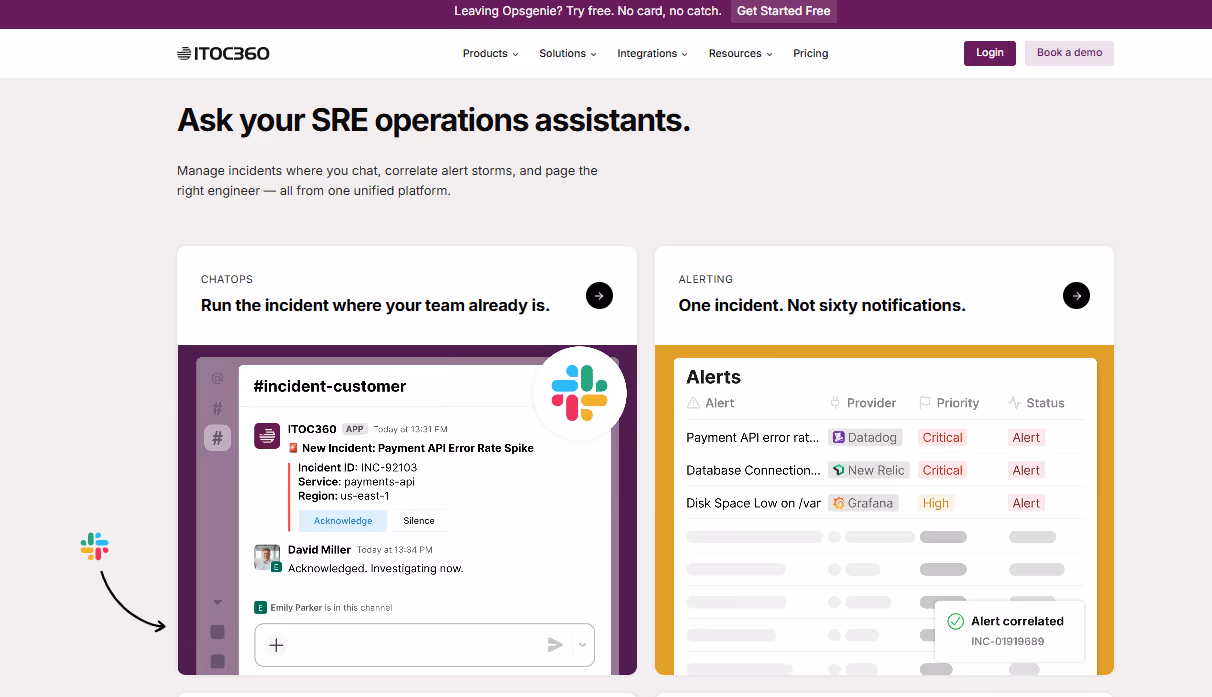Viewport: 1212px width, 697px height.
Task: Click the Payment API error rate alert row
Action: [x=885, y=437]
